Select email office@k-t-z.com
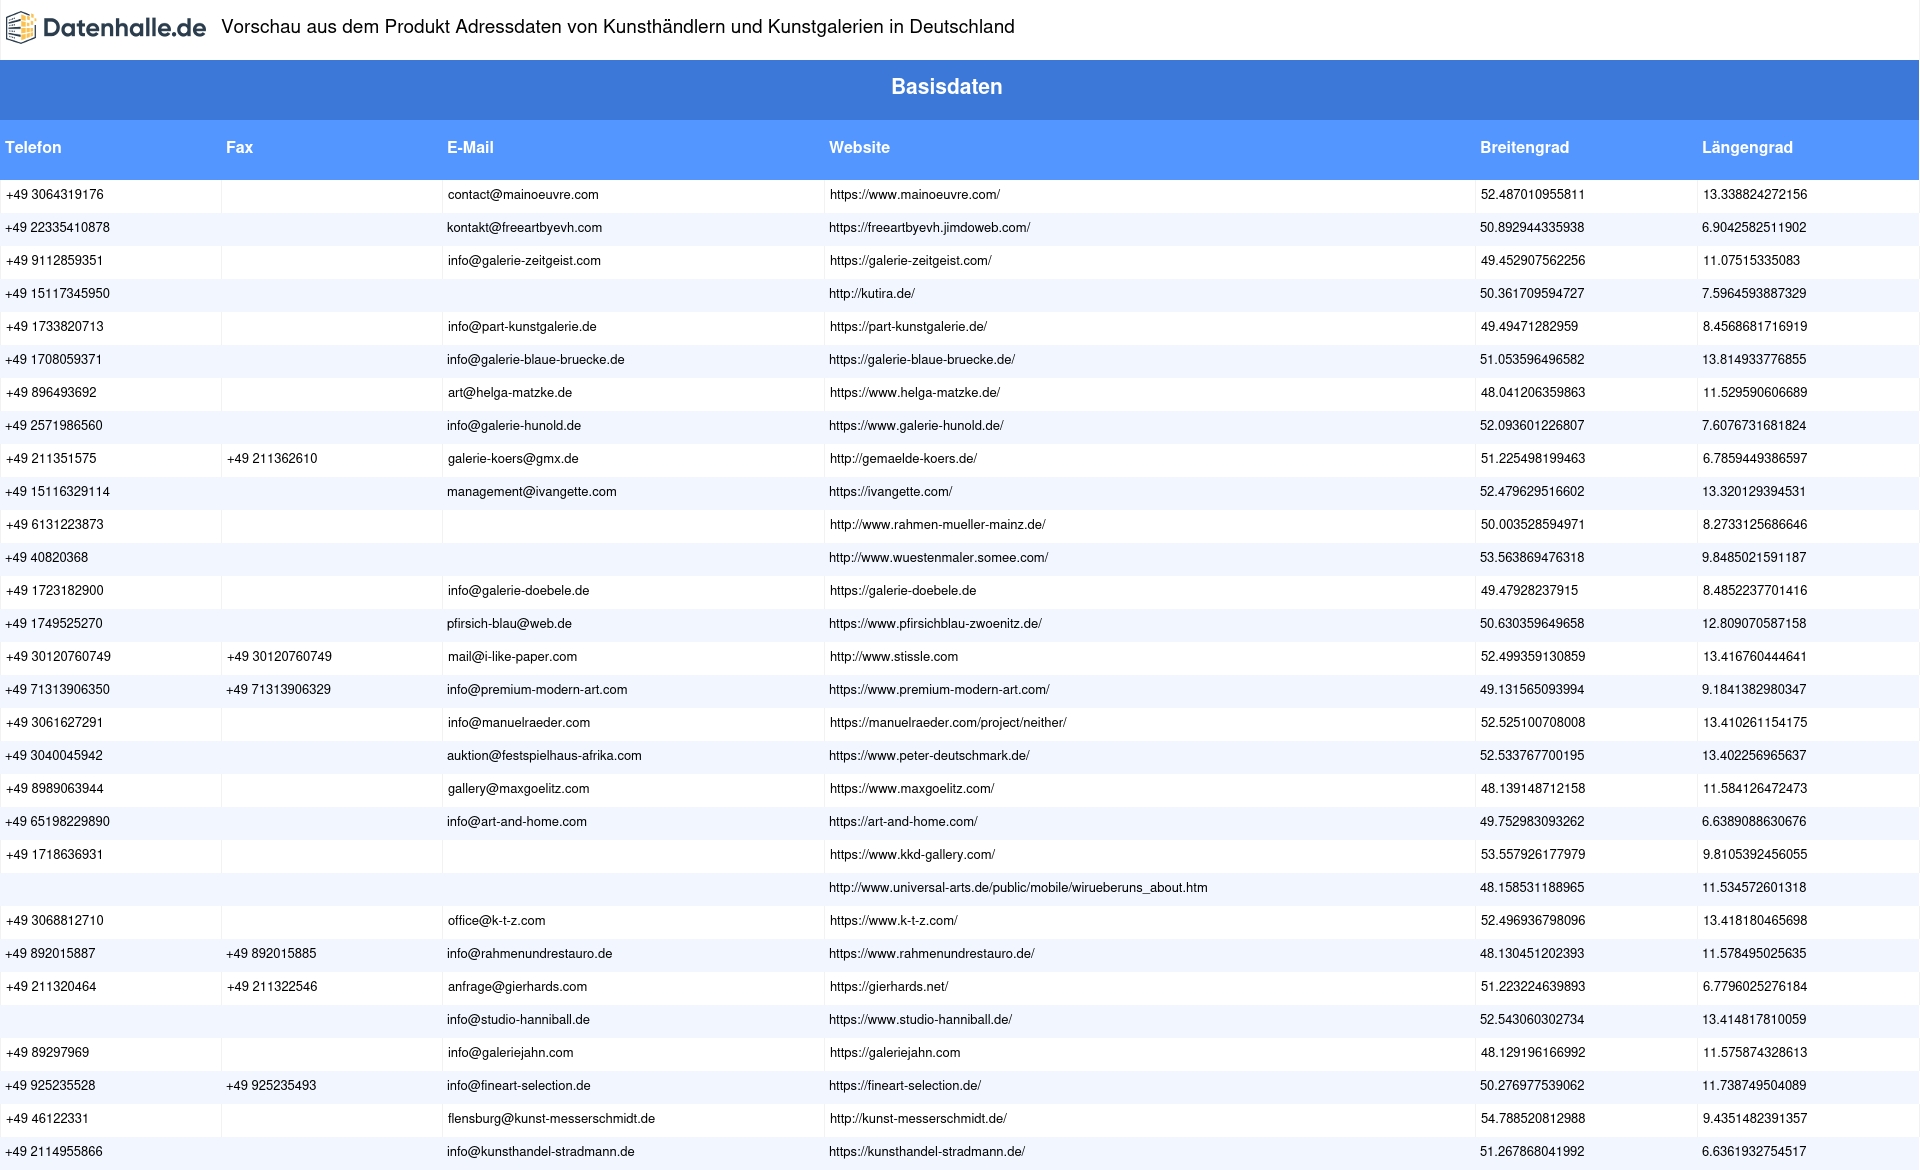Viewport: 1920px width, 1170px height. [496, 921]
